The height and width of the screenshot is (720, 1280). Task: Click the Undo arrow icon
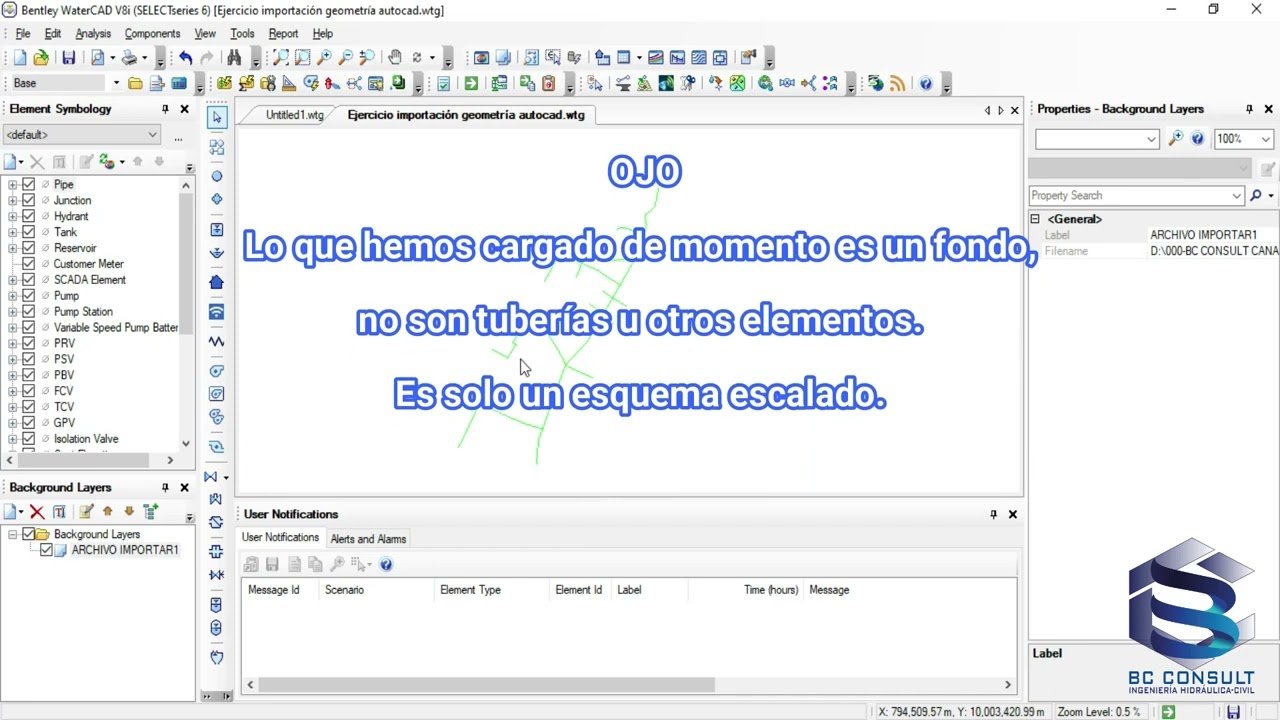186,58
